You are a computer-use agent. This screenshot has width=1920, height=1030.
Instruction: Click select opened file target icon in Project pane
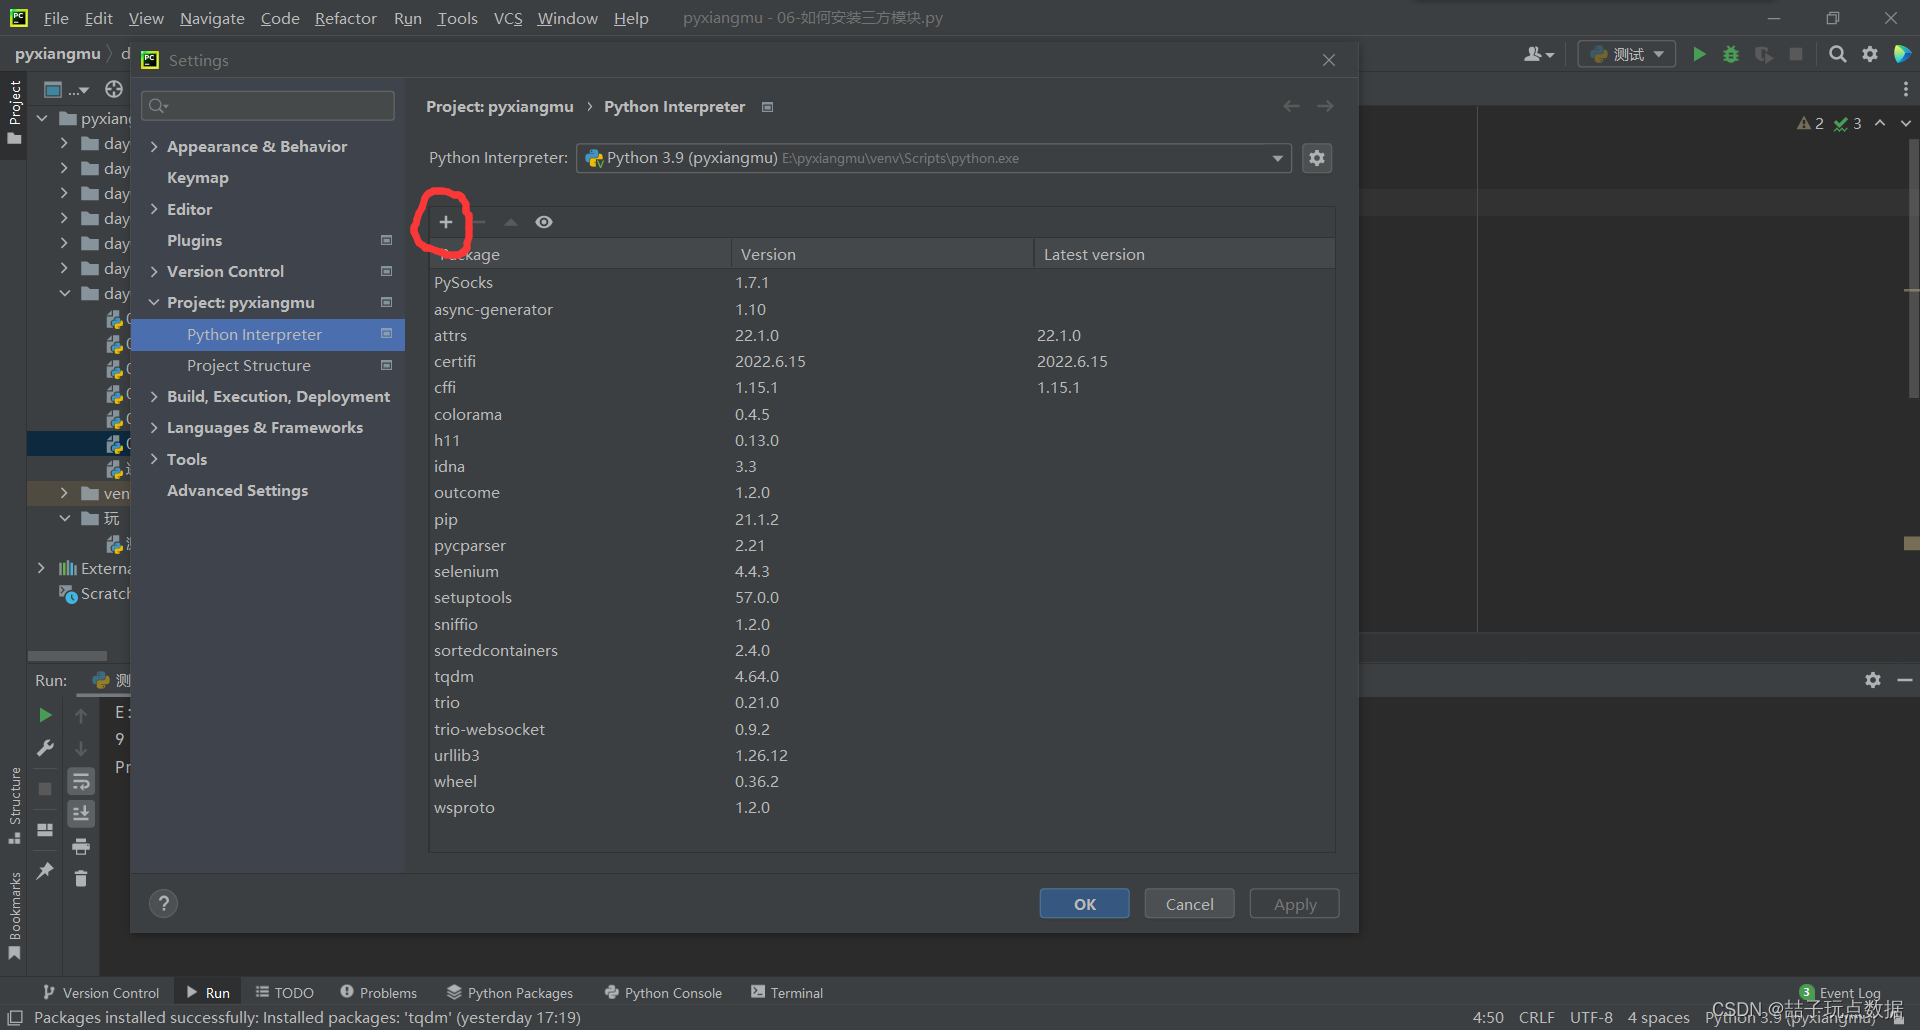(x=114, y=89)
